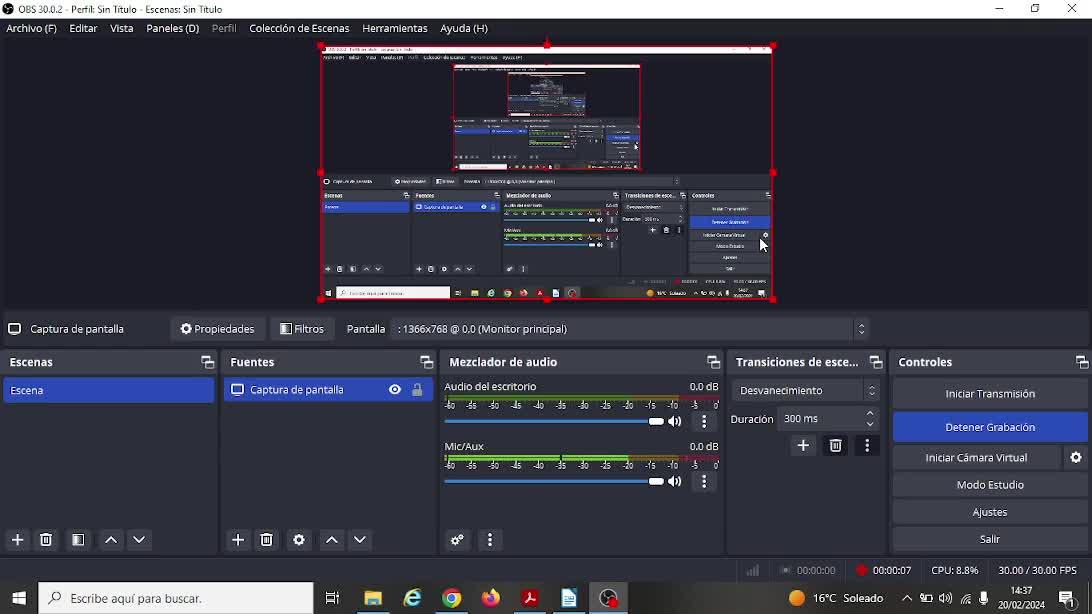This screenshot has width=1092, height=614.
Task: Open Colección de Escenas menu
Action: tap(299, 29)
